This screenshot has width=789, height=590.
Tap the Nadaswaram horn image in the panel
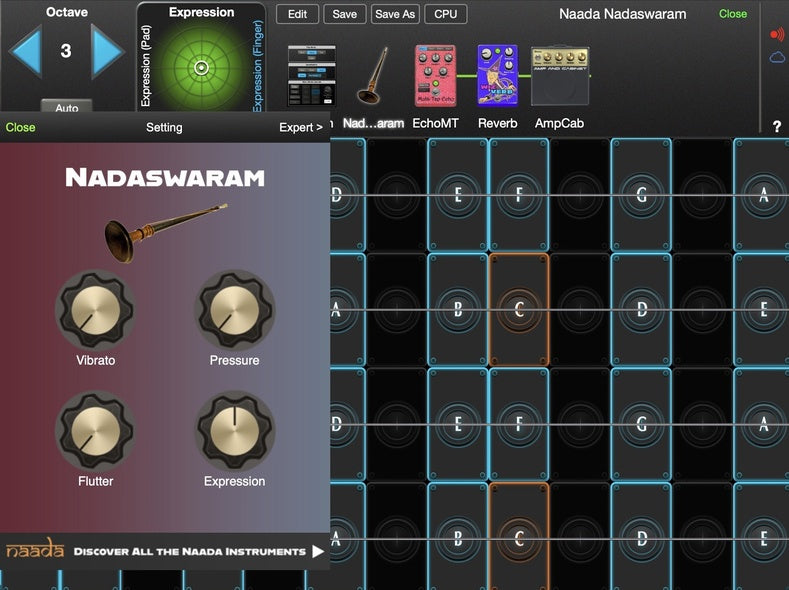pyautogui.click(x=165, y=232)
